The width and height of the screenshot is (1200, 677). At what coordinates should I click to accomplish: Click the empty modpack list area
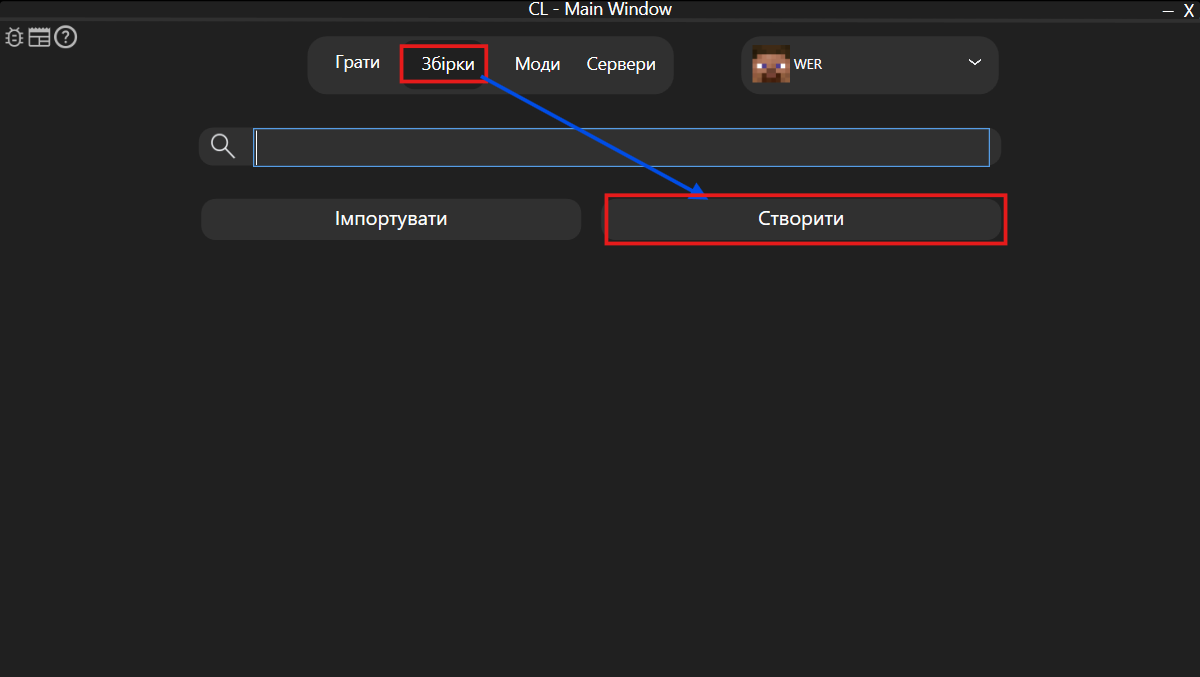point(600,450)
